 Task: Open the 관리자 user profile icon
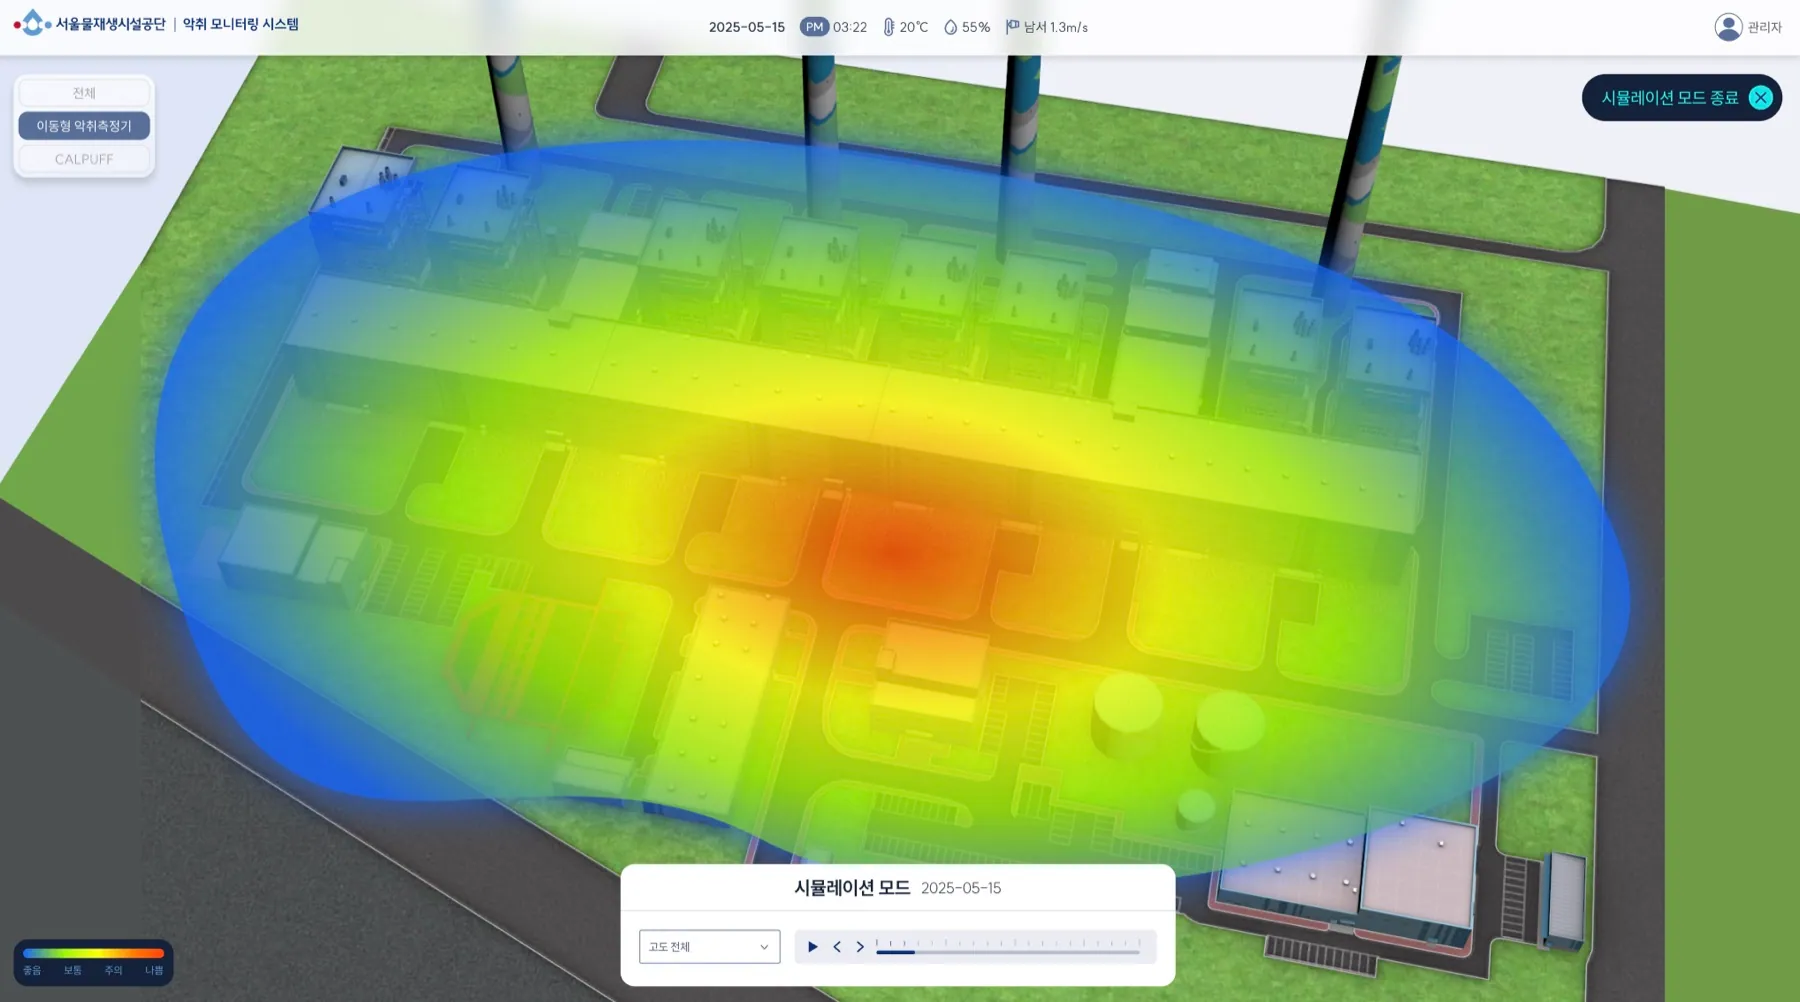click(x=1728, y=27)
